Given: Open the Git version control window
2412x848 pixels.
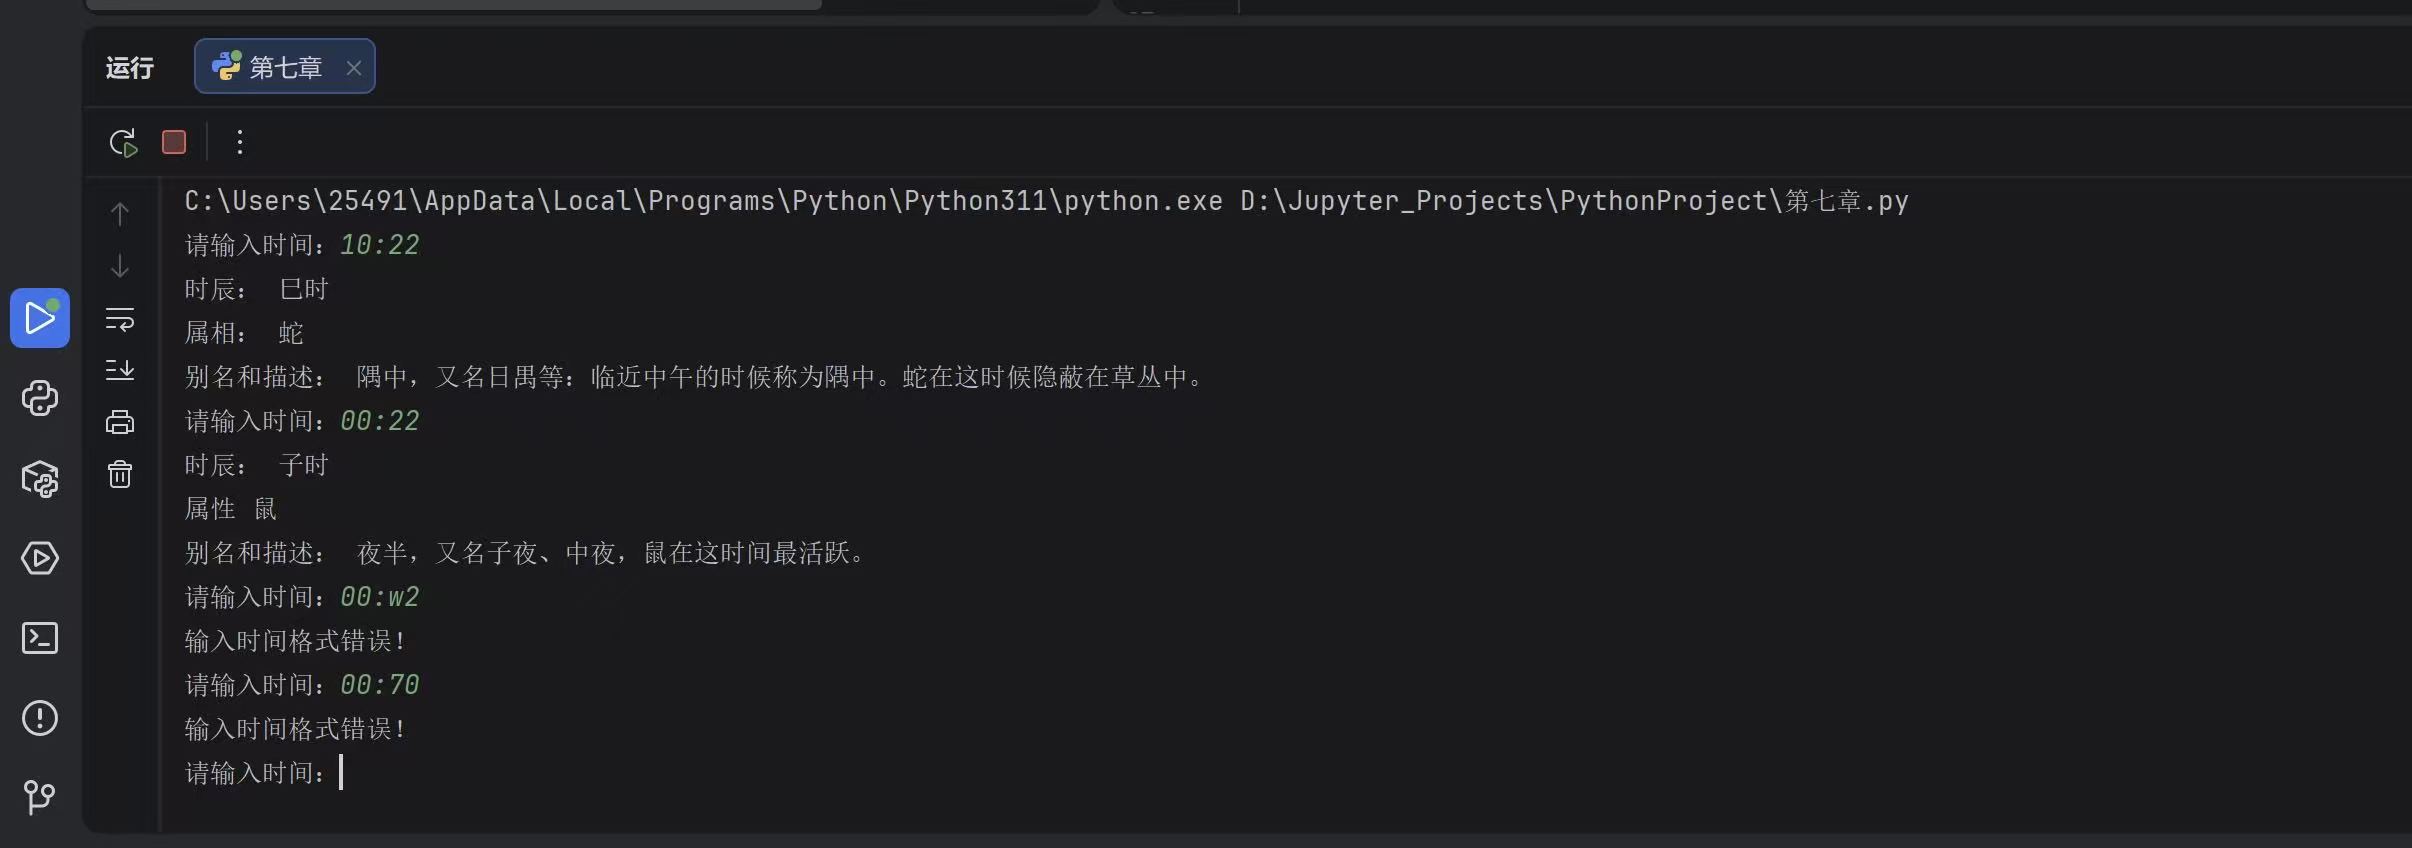Looking at the screenshot, I should pos(40,797).
